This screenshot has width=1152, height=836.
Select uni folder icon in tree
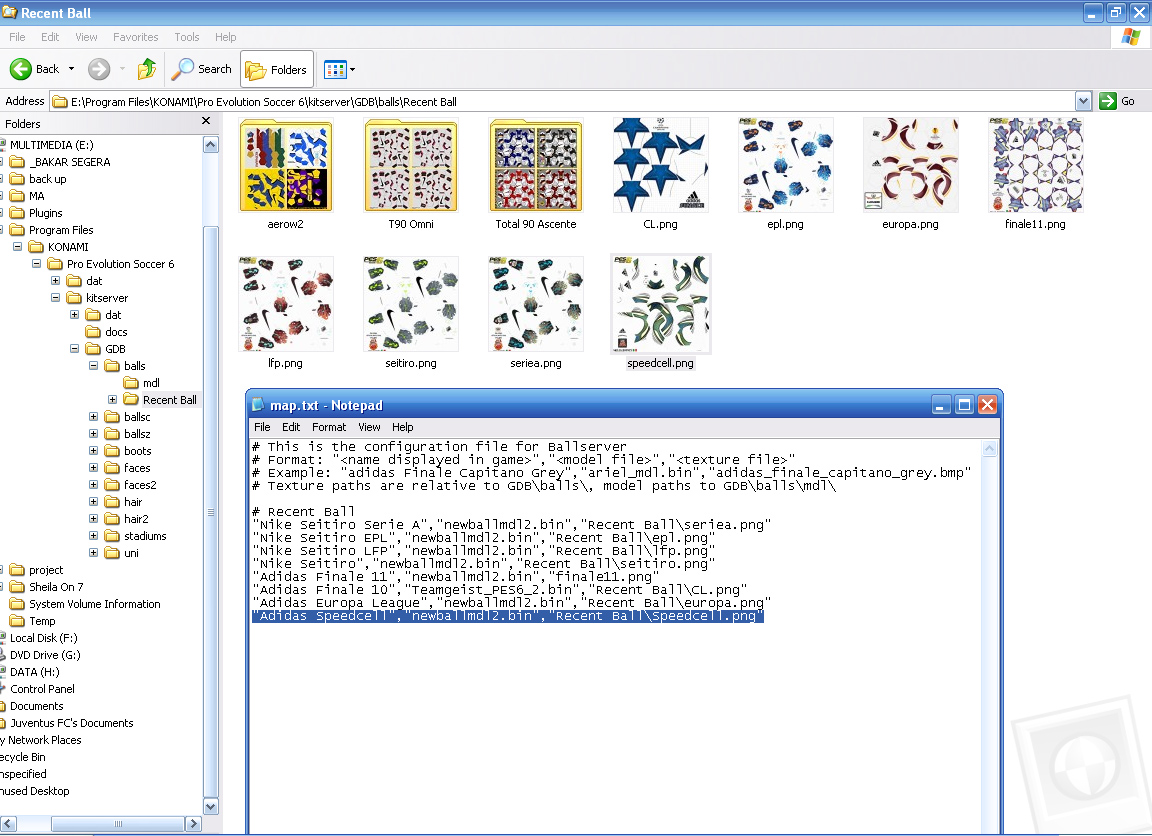click(112, 552)
